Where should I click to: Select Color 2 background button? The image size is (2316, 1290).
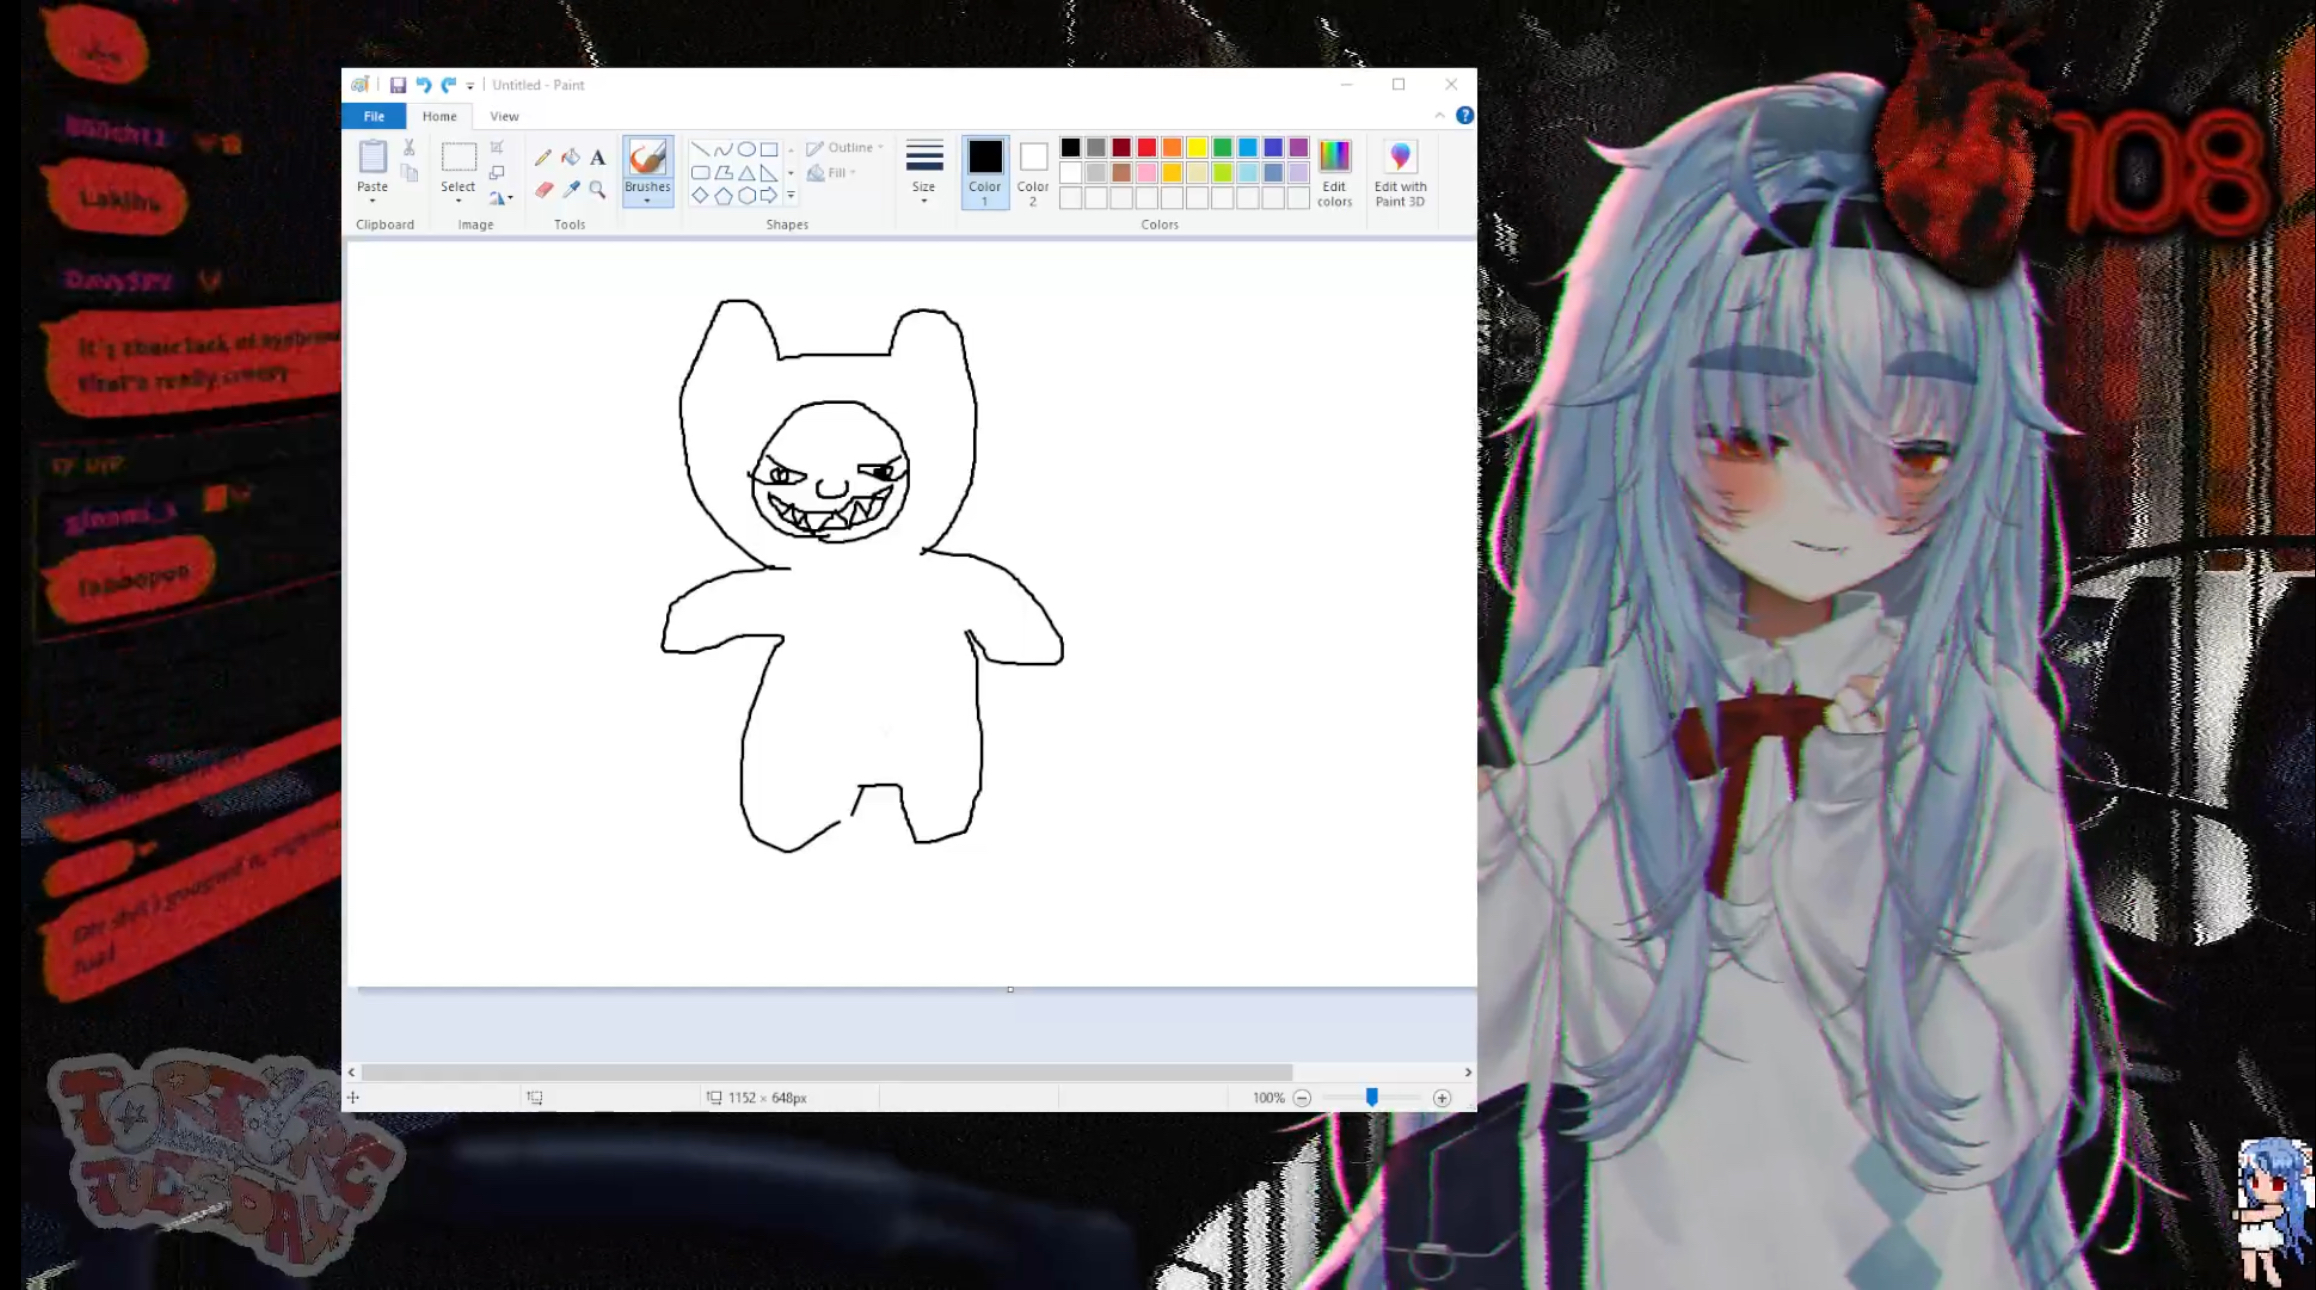coord(1033,172)
